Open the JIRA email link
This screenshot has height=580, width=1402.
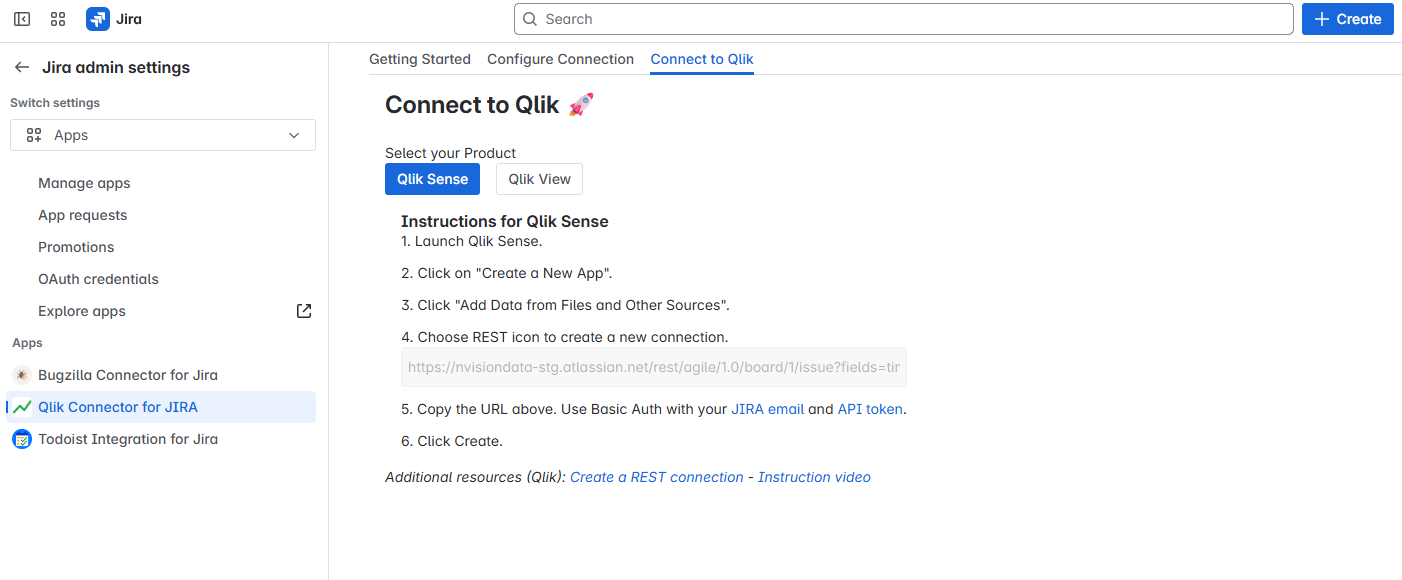pos(768,409)
